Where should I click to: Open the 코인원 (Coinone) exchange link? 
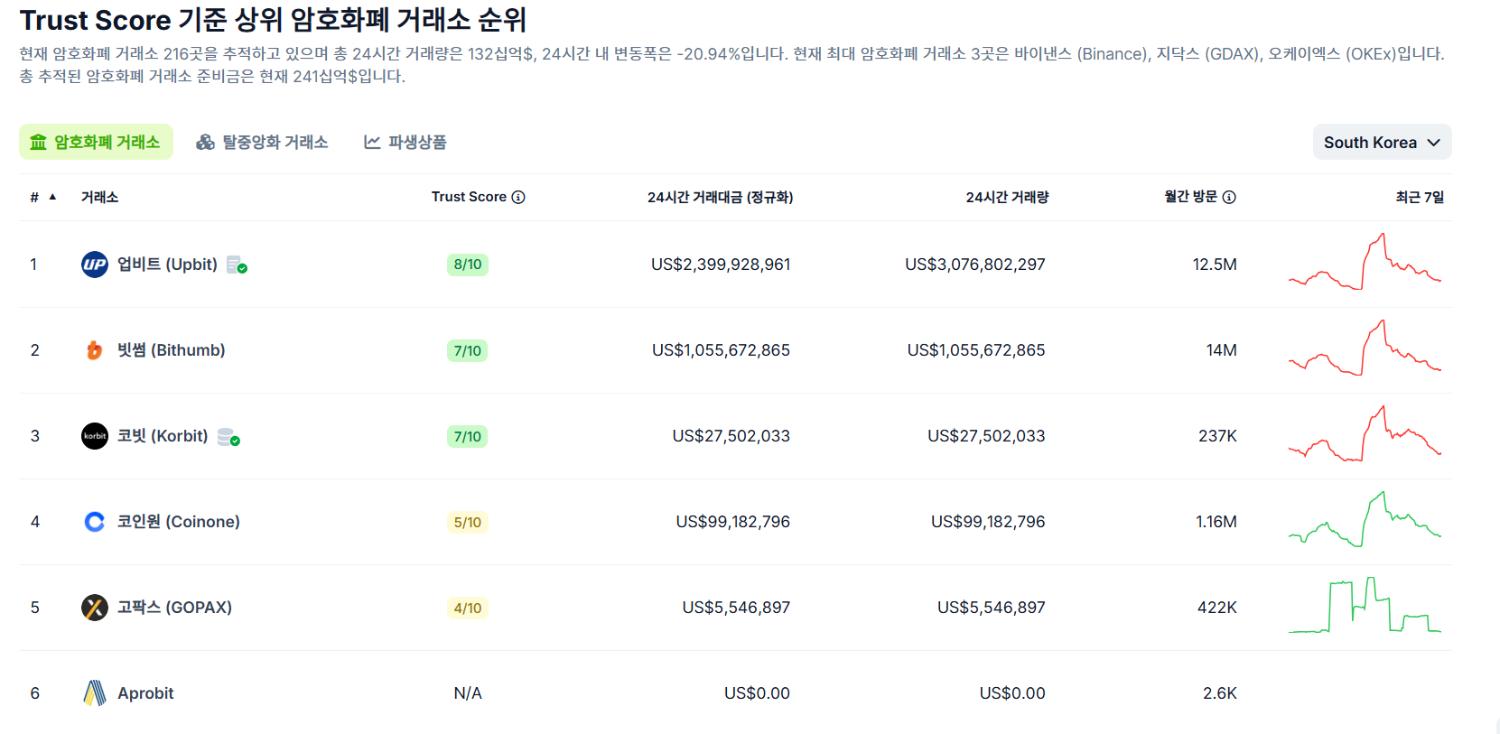coord(178,522)
